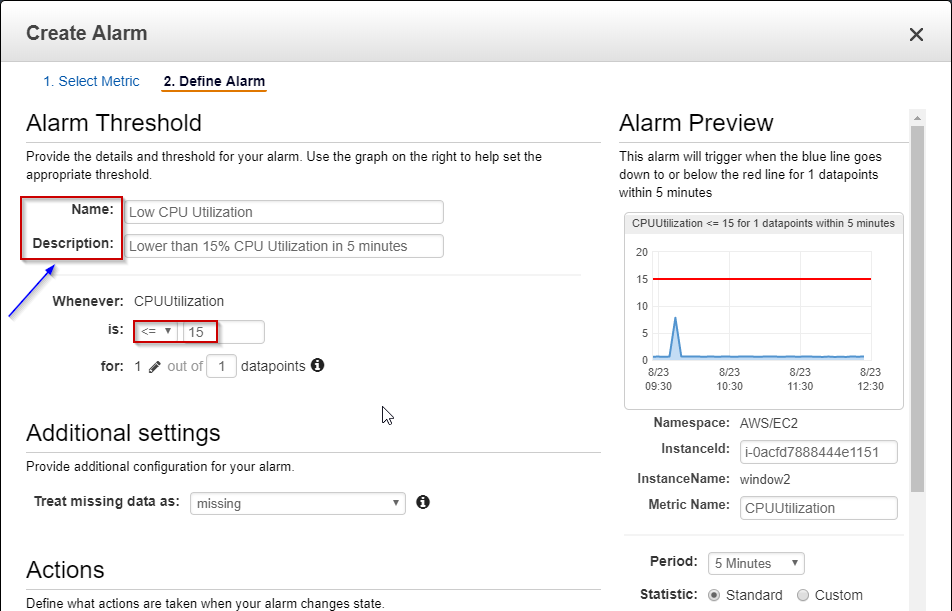This screenshot has height=611, width=952.
Task: Switch to the Define Alarm tab
Action: click(214, 81)
